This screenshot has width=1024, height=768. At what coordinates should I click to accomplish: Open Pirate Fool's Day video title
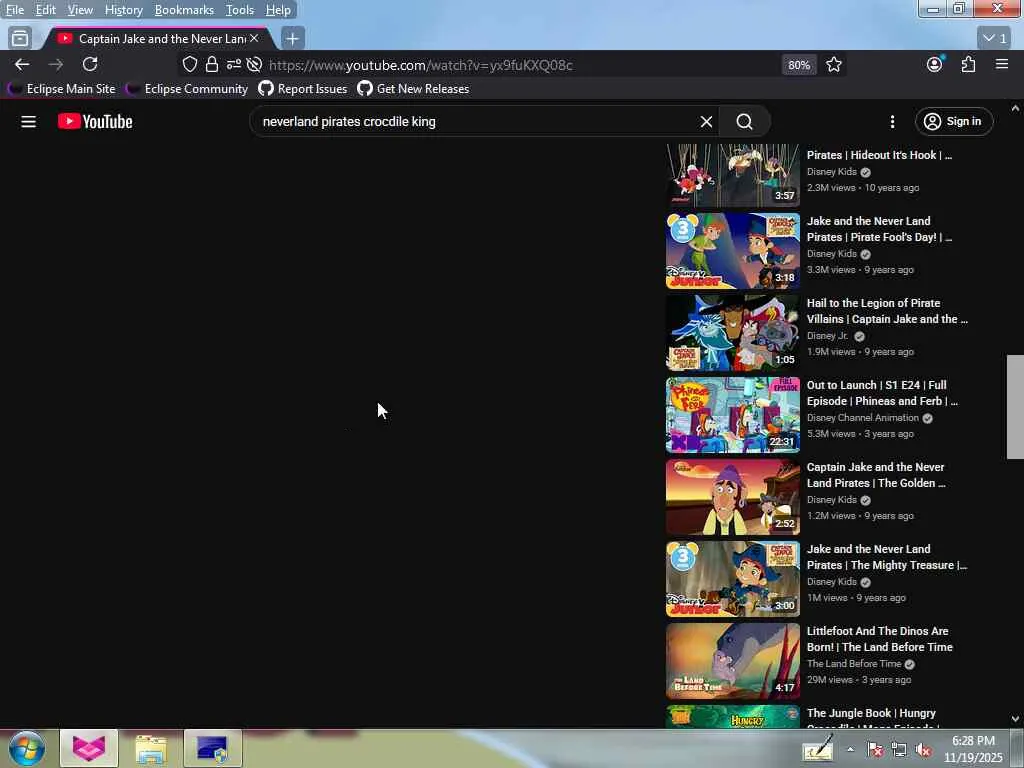pos(879,229)
